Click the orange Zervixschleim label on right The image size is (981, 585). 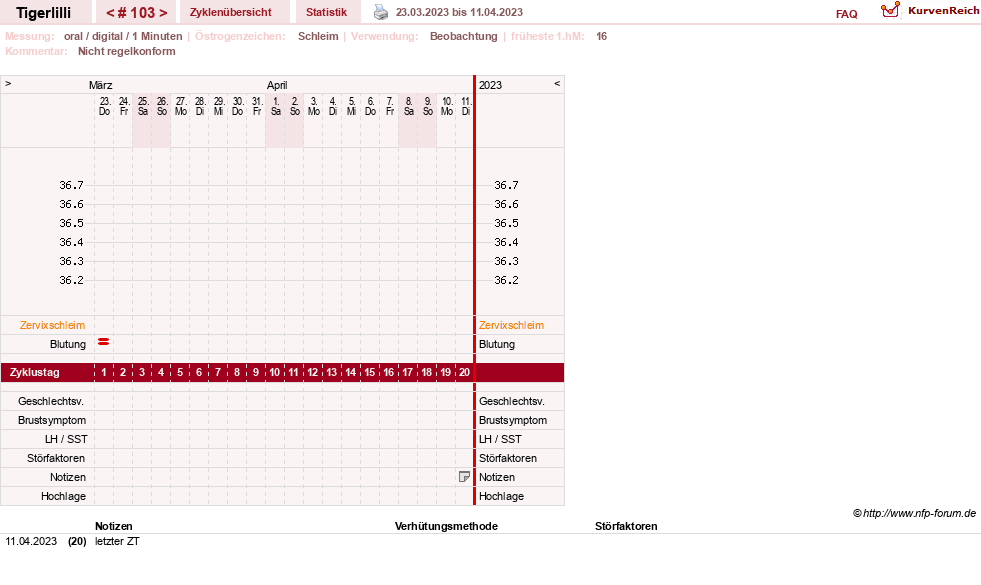[x=511, y=325]
